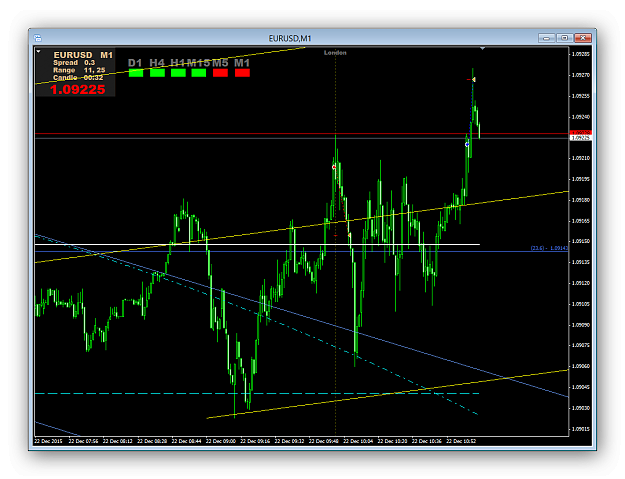Click the 1.09015 price scale label
This screenshot has height=479, width=625.
pyautogui.click(x=581, y=429)
